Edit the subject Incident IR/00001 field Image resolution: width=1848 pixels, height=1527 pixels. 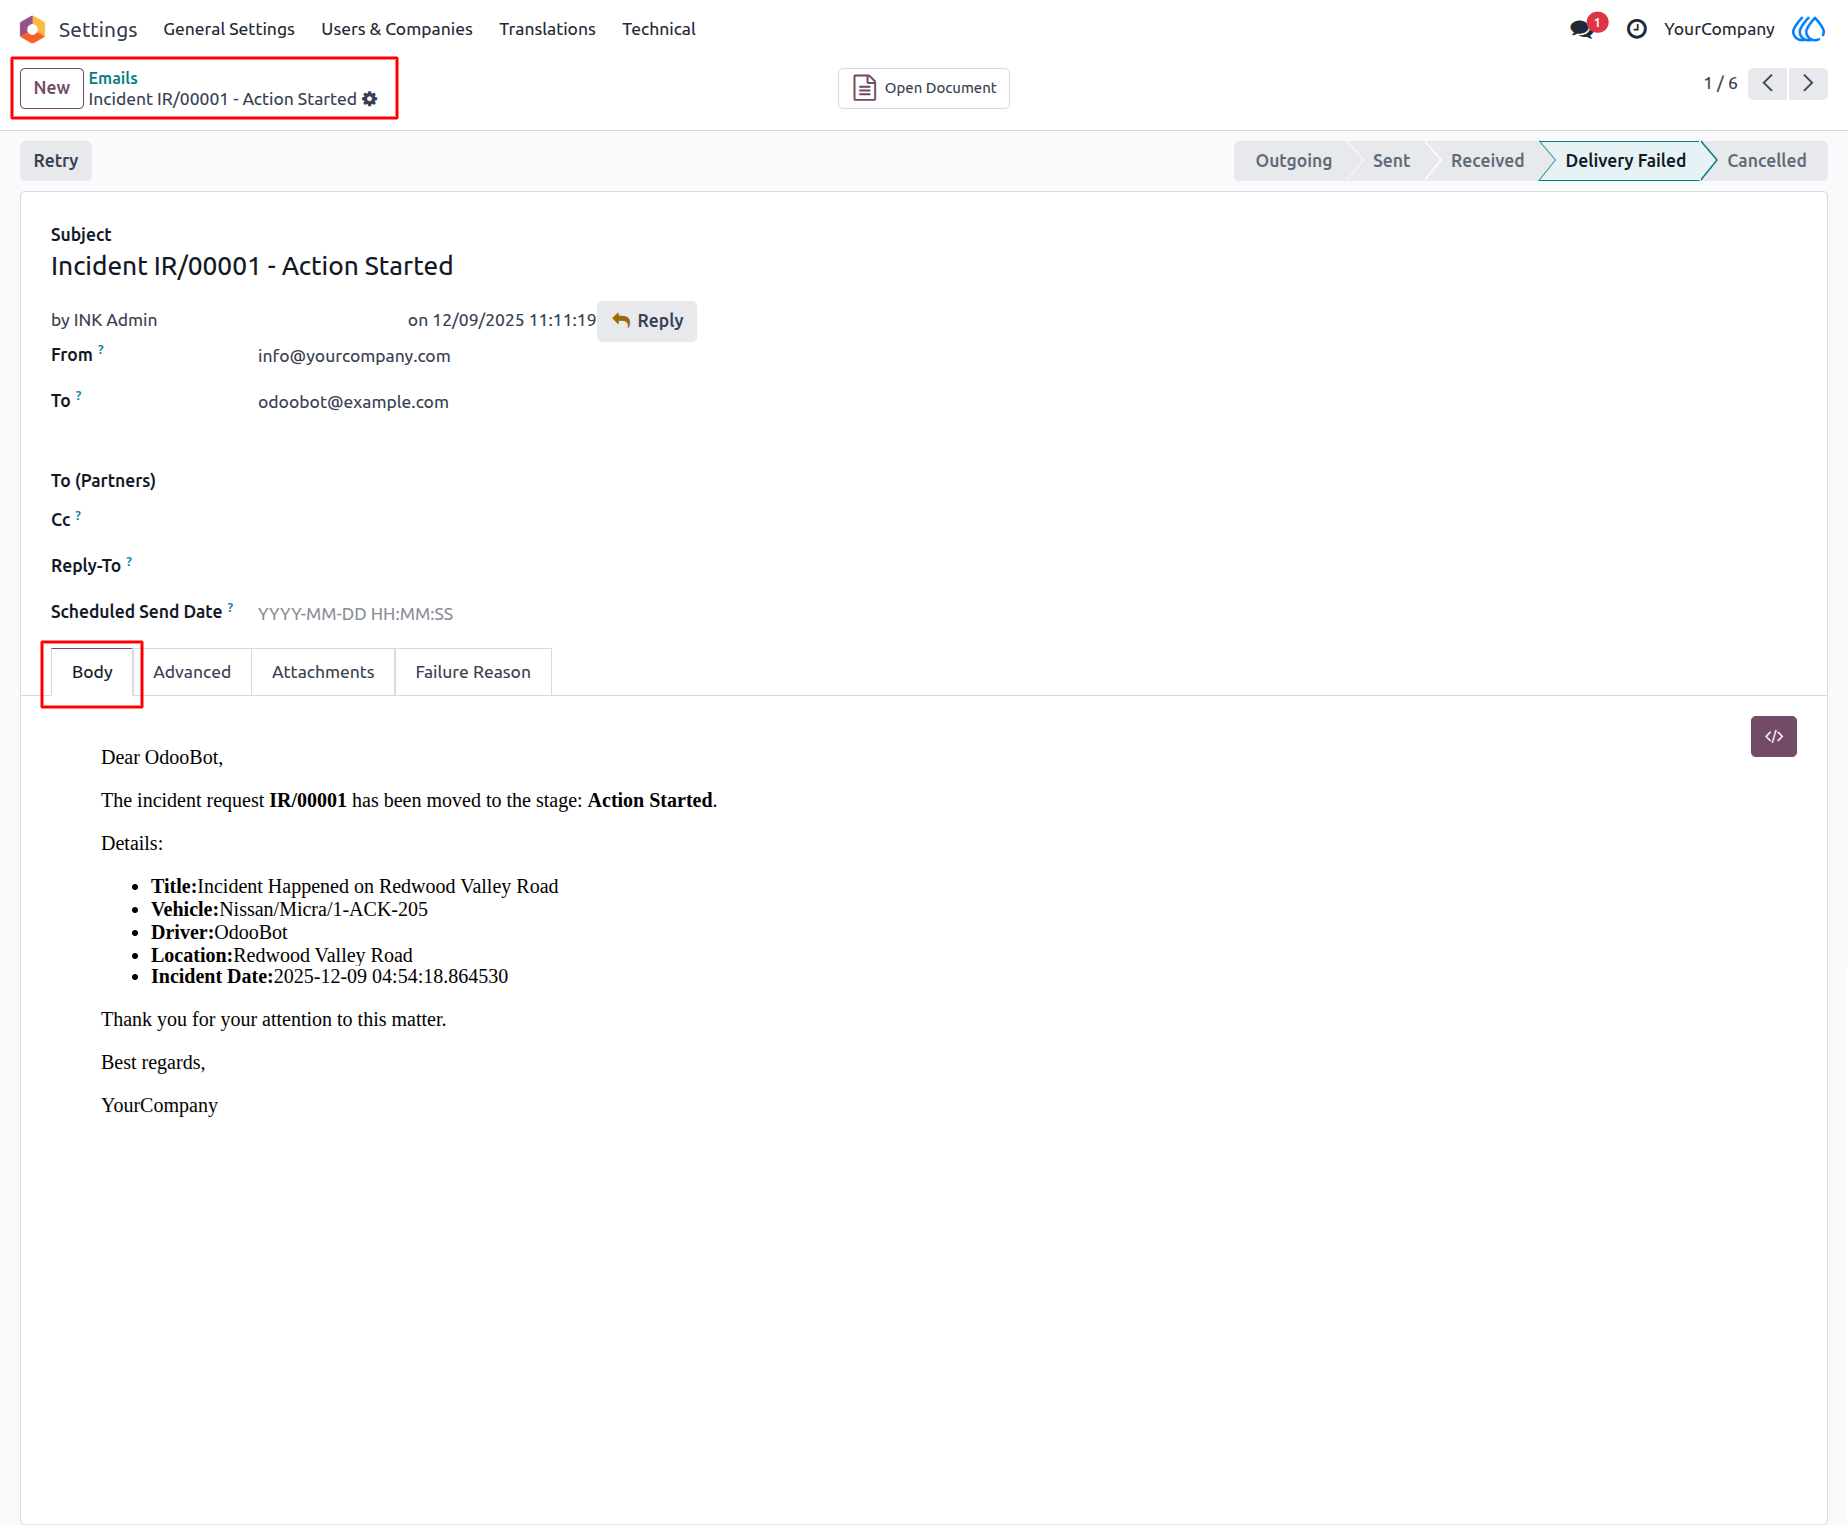[x=252, y=266]
